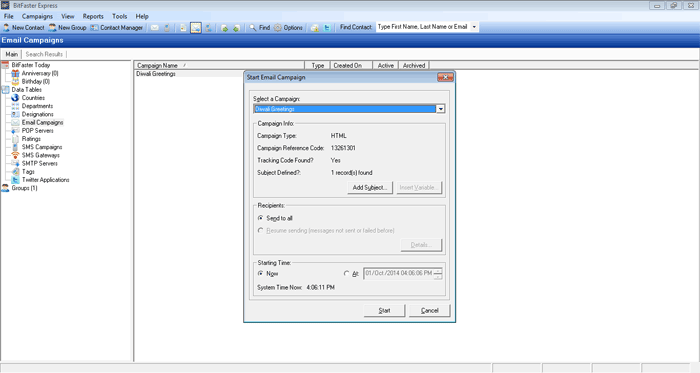700x373 pixels.
Task: Click the date-time spinner arrows
Action: pyautogui.click(x=438, y=274)
